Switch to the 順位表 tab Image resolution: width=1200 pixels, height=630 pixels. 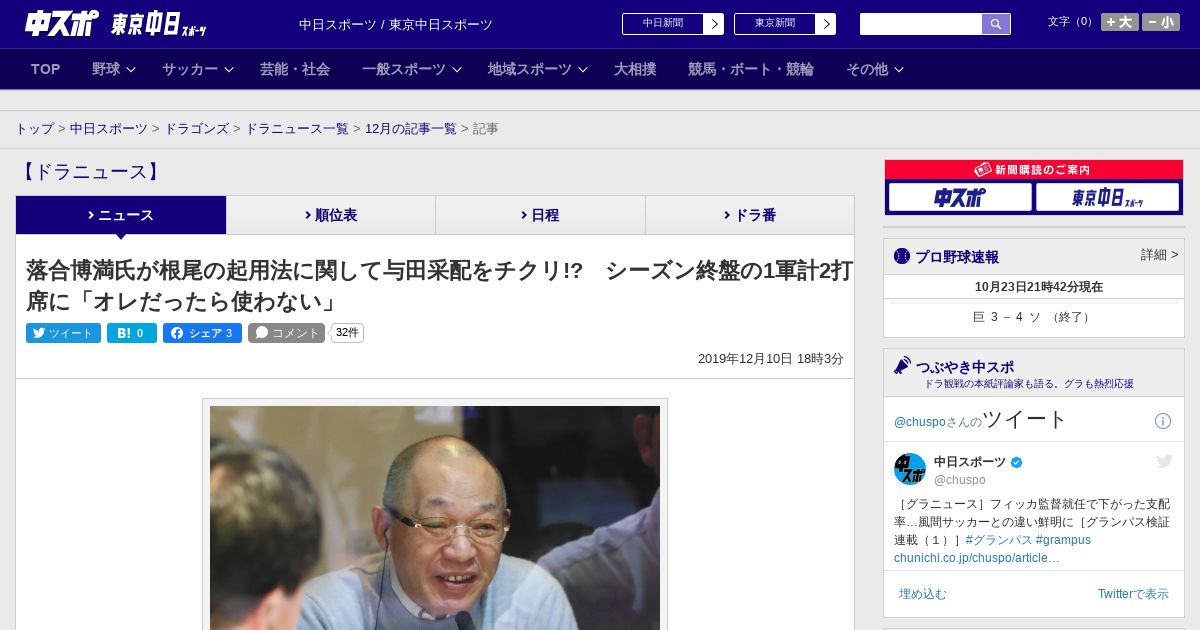(331, 215)
